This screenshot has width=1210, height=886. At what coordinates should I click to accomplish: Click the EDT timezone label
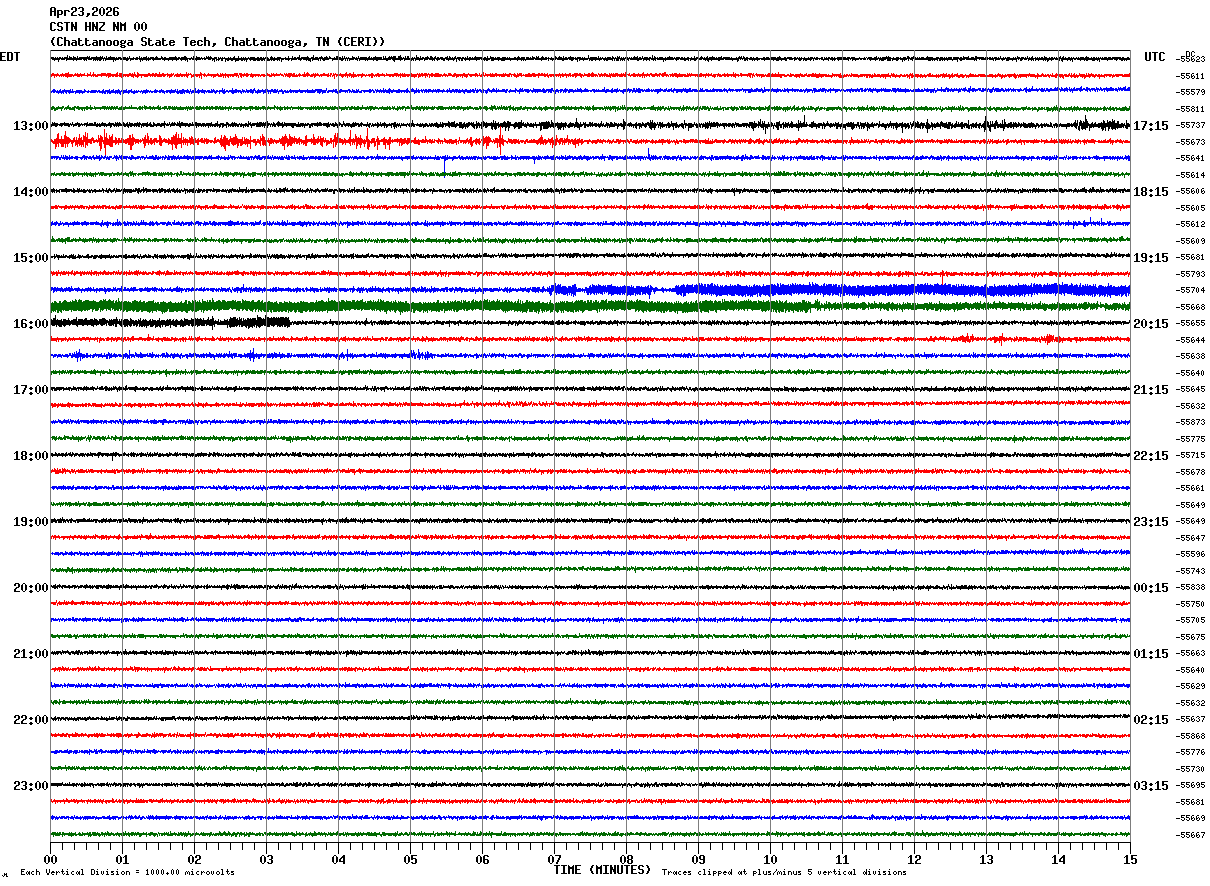click(10, 57)
